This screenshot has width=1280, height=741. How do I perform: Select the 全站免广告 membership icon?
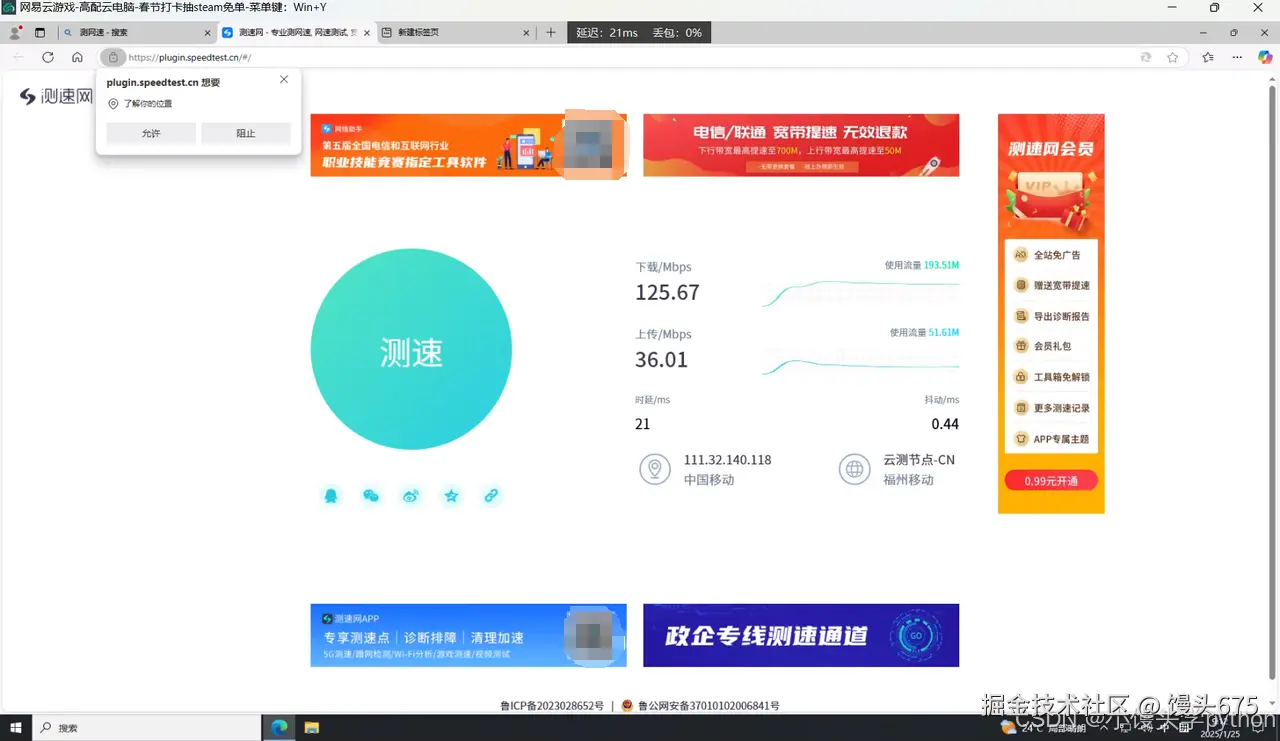click(x=1022, y=254)
